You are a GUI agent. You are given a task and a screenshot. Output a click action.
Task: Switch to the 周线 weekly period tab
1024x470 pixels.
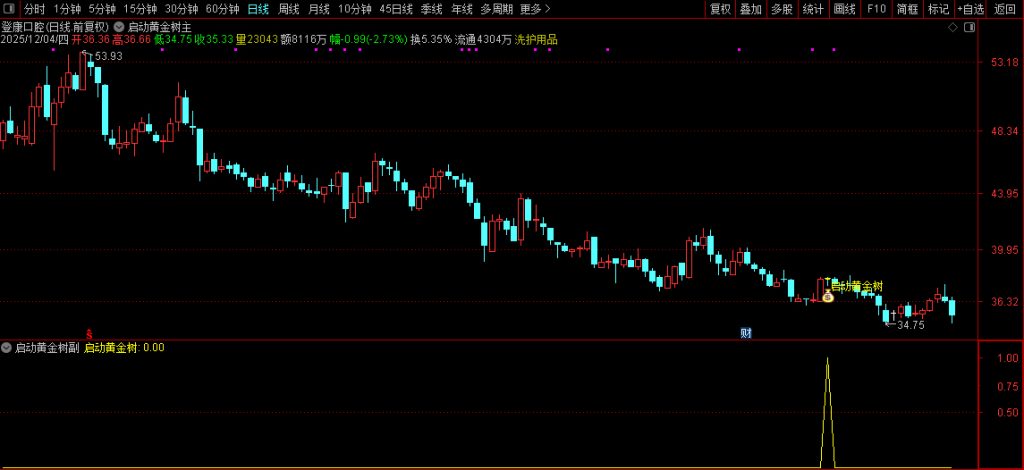coord(288,9)
